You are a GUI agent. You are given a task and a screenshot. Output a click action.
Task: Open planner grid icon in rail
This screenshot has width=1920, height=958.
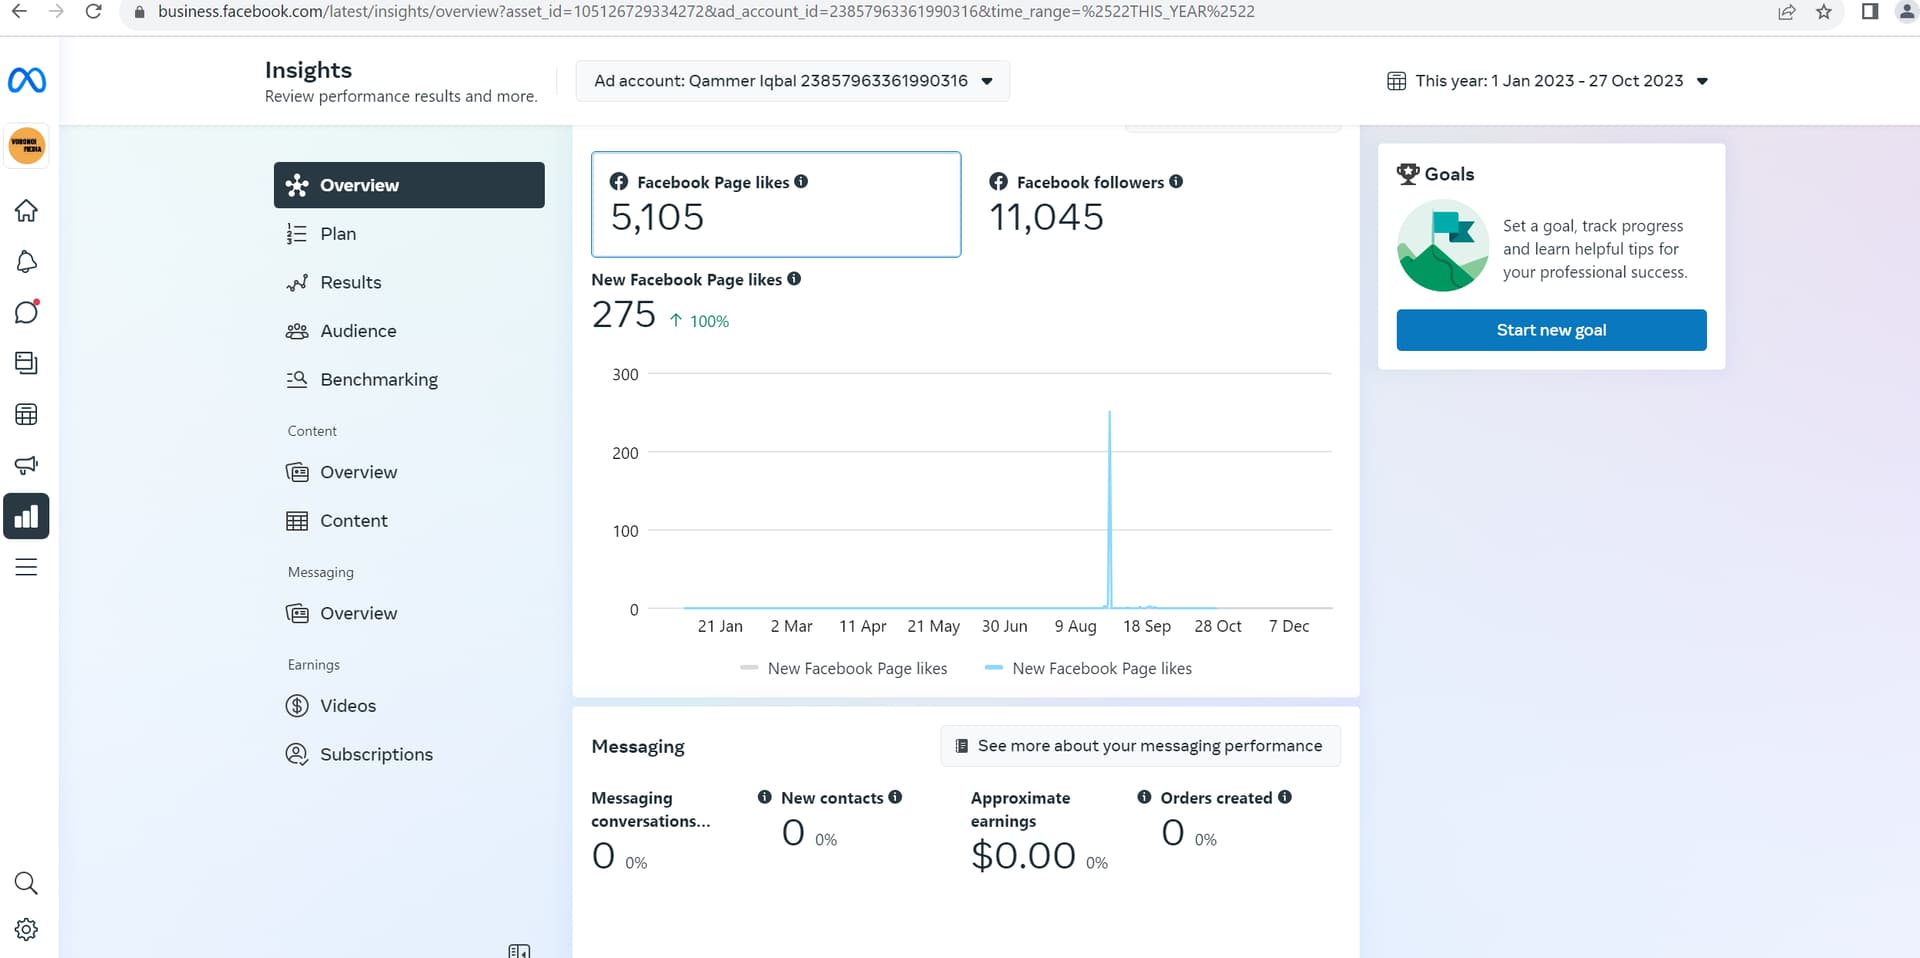27,414
